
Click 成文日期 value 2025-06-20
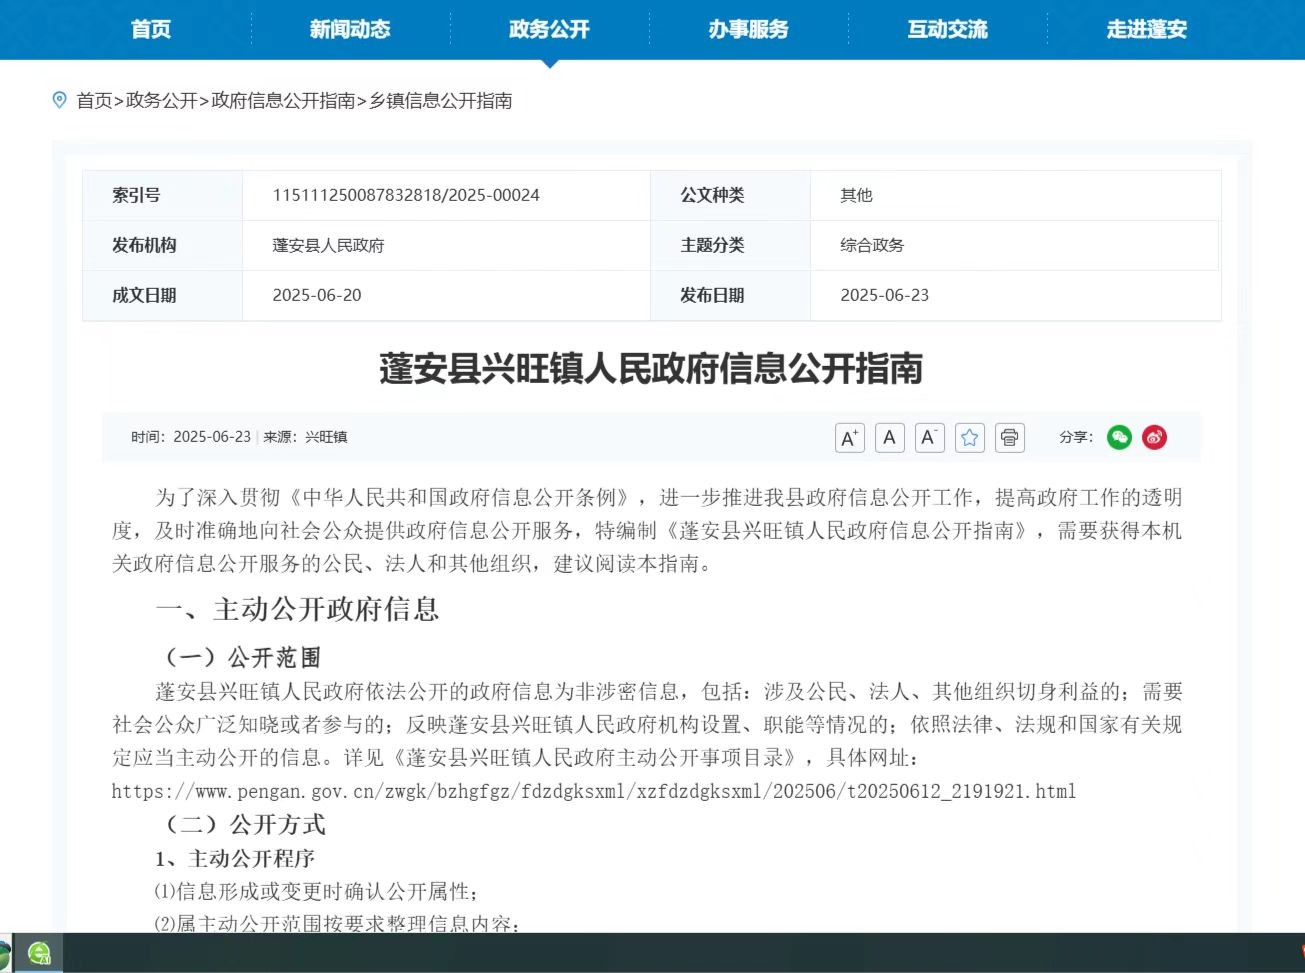pos(317,295)
